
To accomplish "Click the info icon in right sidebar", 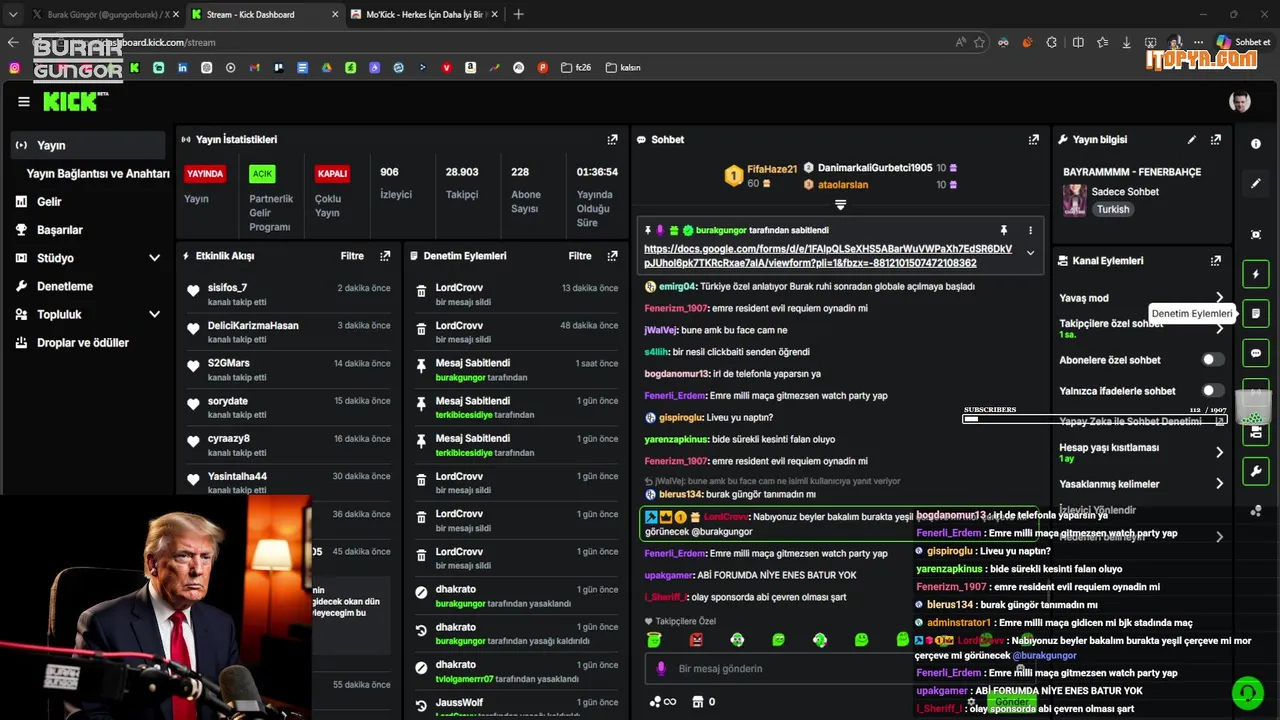I will click(1256, 144).
